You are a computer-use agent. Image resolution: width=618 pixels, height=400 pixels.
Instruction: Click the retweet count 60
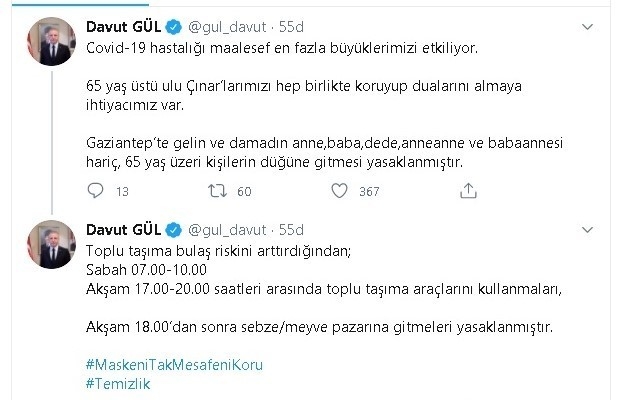coord(244,191)
